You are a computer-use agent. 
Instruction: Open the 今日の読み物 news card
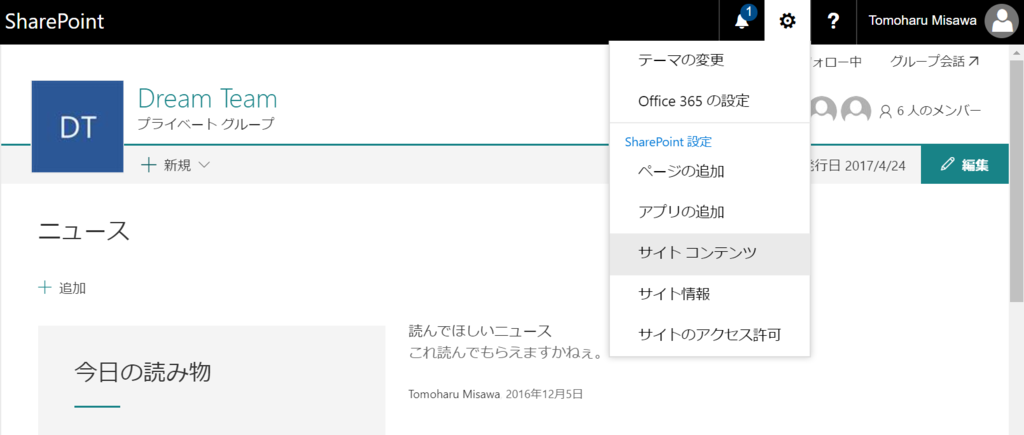tap(212, 380)
